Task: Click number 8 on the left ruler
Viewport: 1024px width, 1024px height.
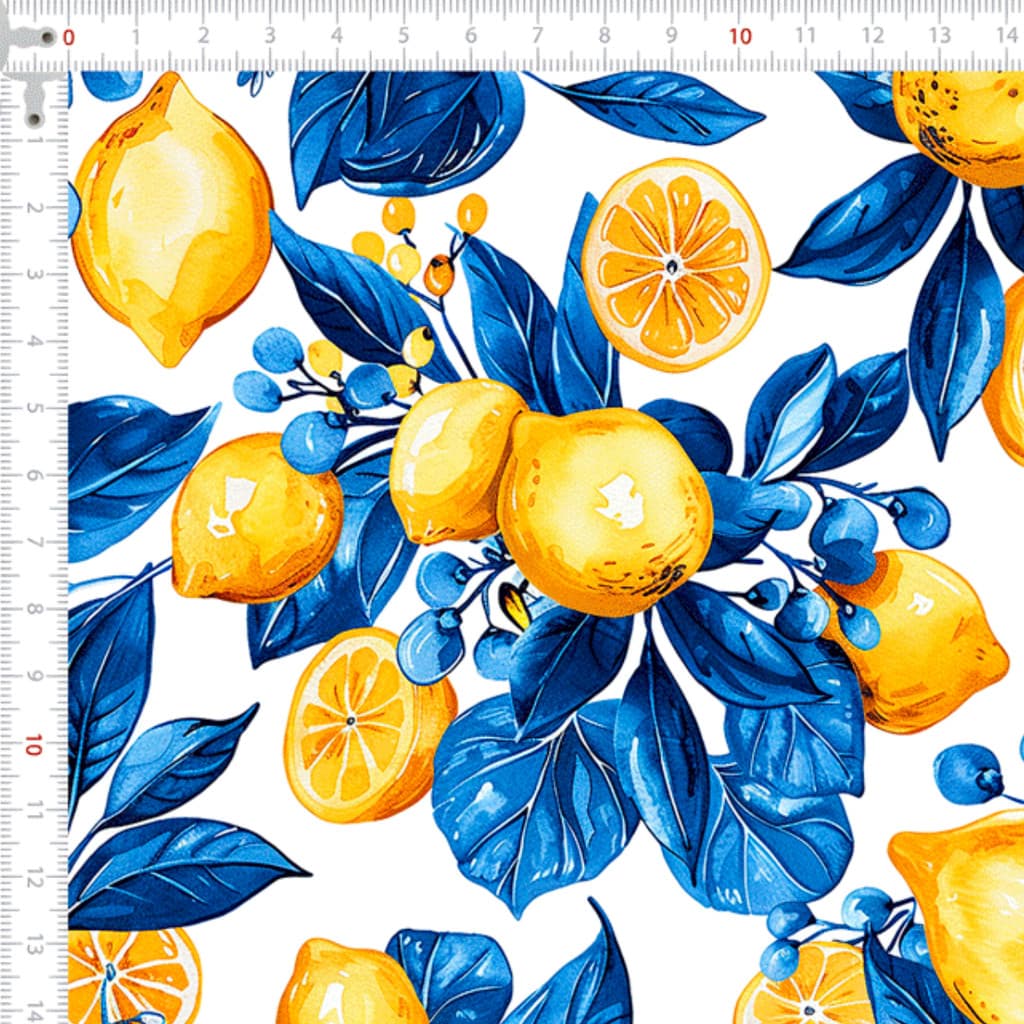Action: point(34,609)
